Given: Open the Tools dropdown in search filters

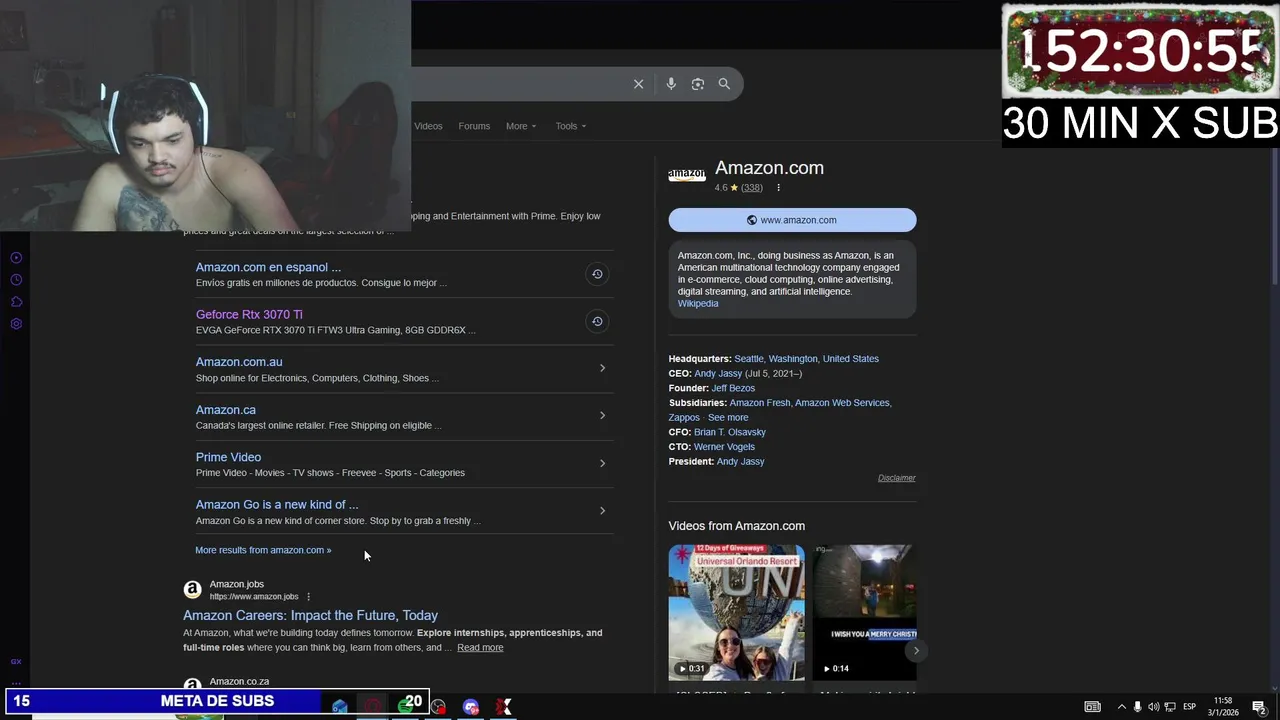Looking at the screenshot, I should [x=571, y=126].
